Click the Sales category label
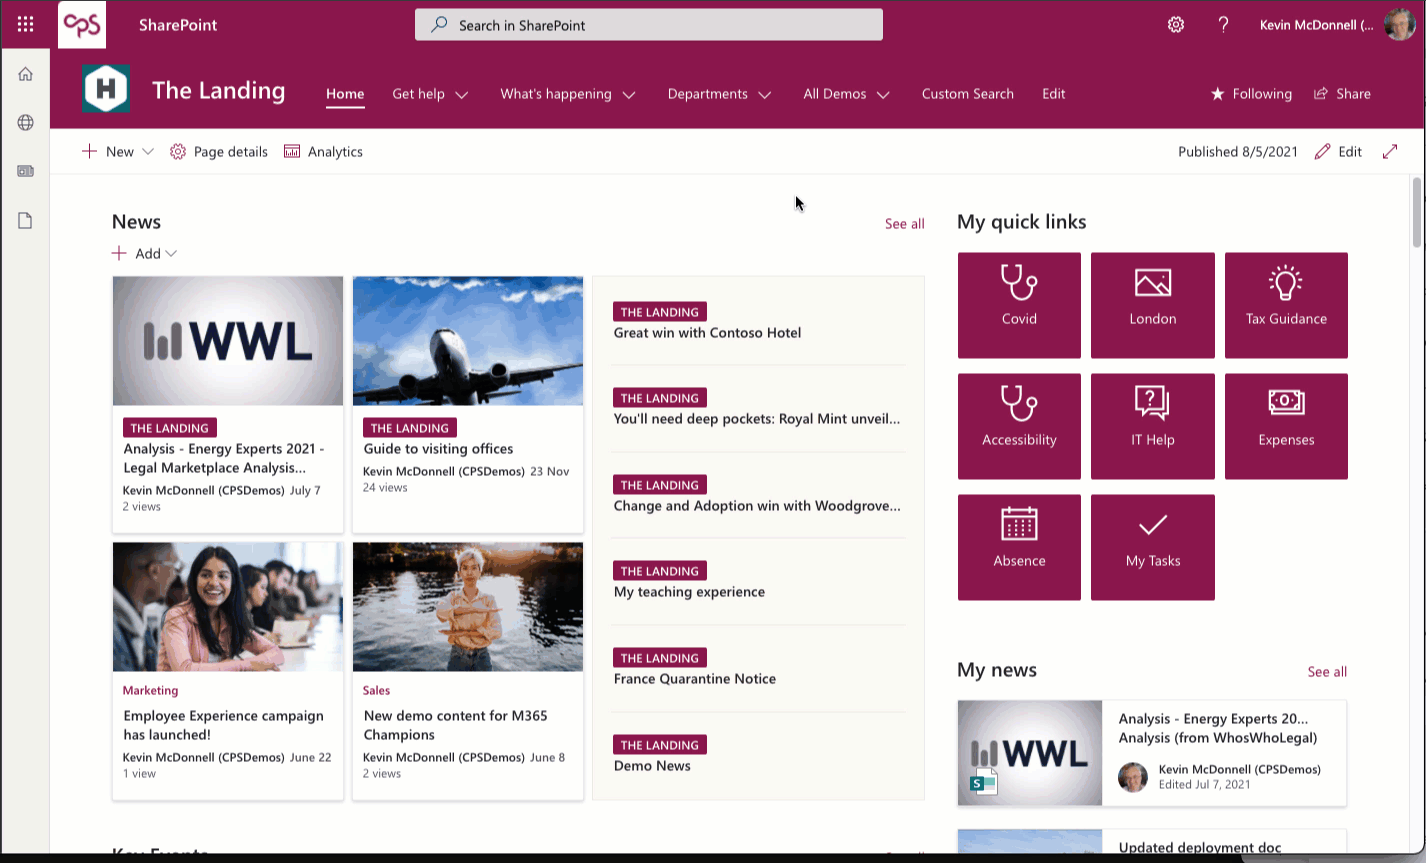Screen dimensions: 1426x863 [376, 690]
